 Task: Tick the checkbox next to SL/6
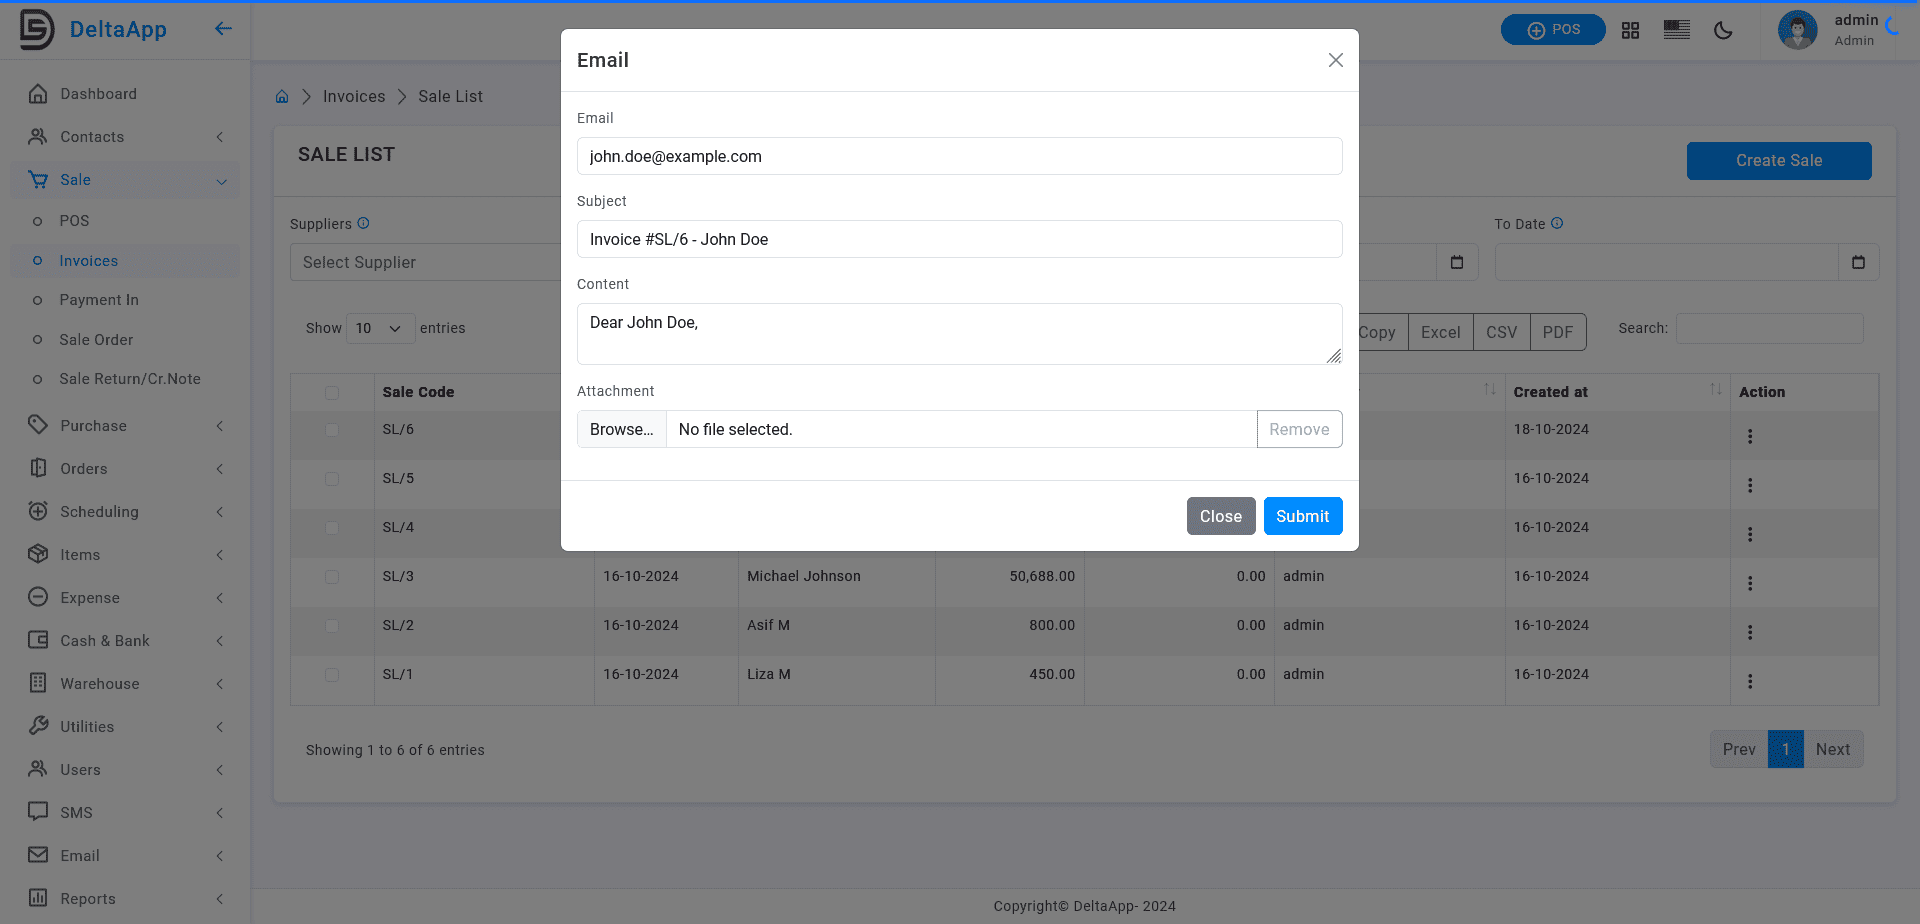pyautogui.click(x=332, y=430)
